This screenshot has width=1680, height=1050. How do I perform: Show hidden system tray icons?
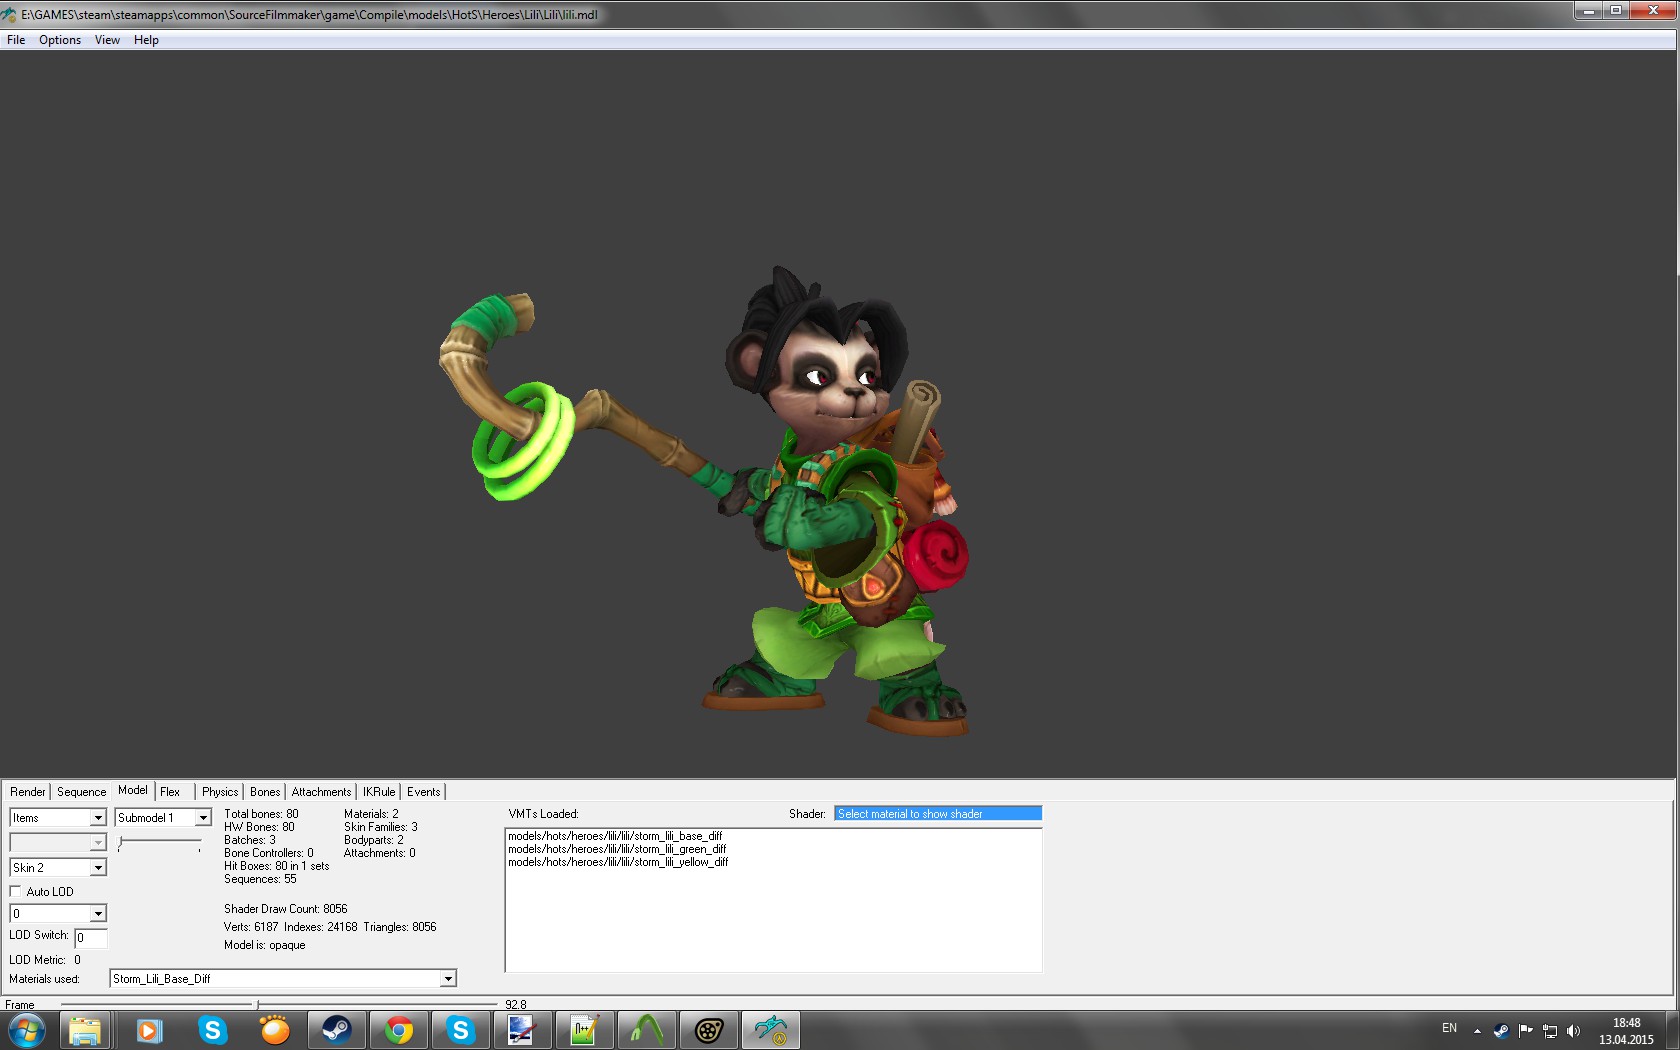(x=1477, y=1030)
